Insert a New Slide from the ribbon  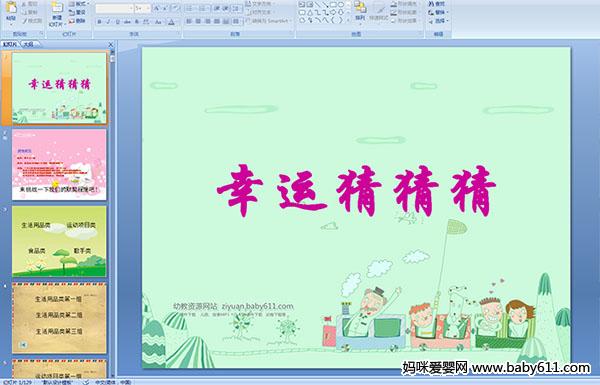coord(57,13)
